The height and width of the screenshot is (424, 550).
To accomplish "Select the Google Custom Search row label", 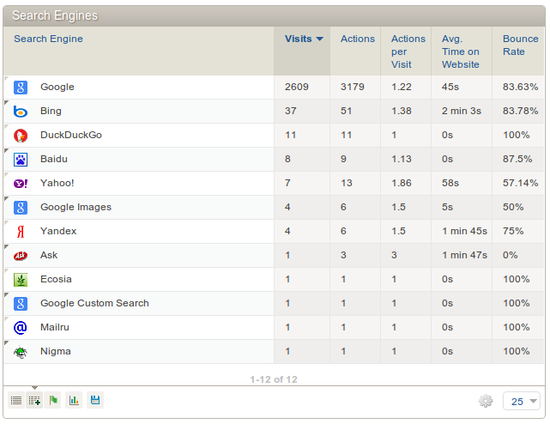I will [x=94, y=303].
